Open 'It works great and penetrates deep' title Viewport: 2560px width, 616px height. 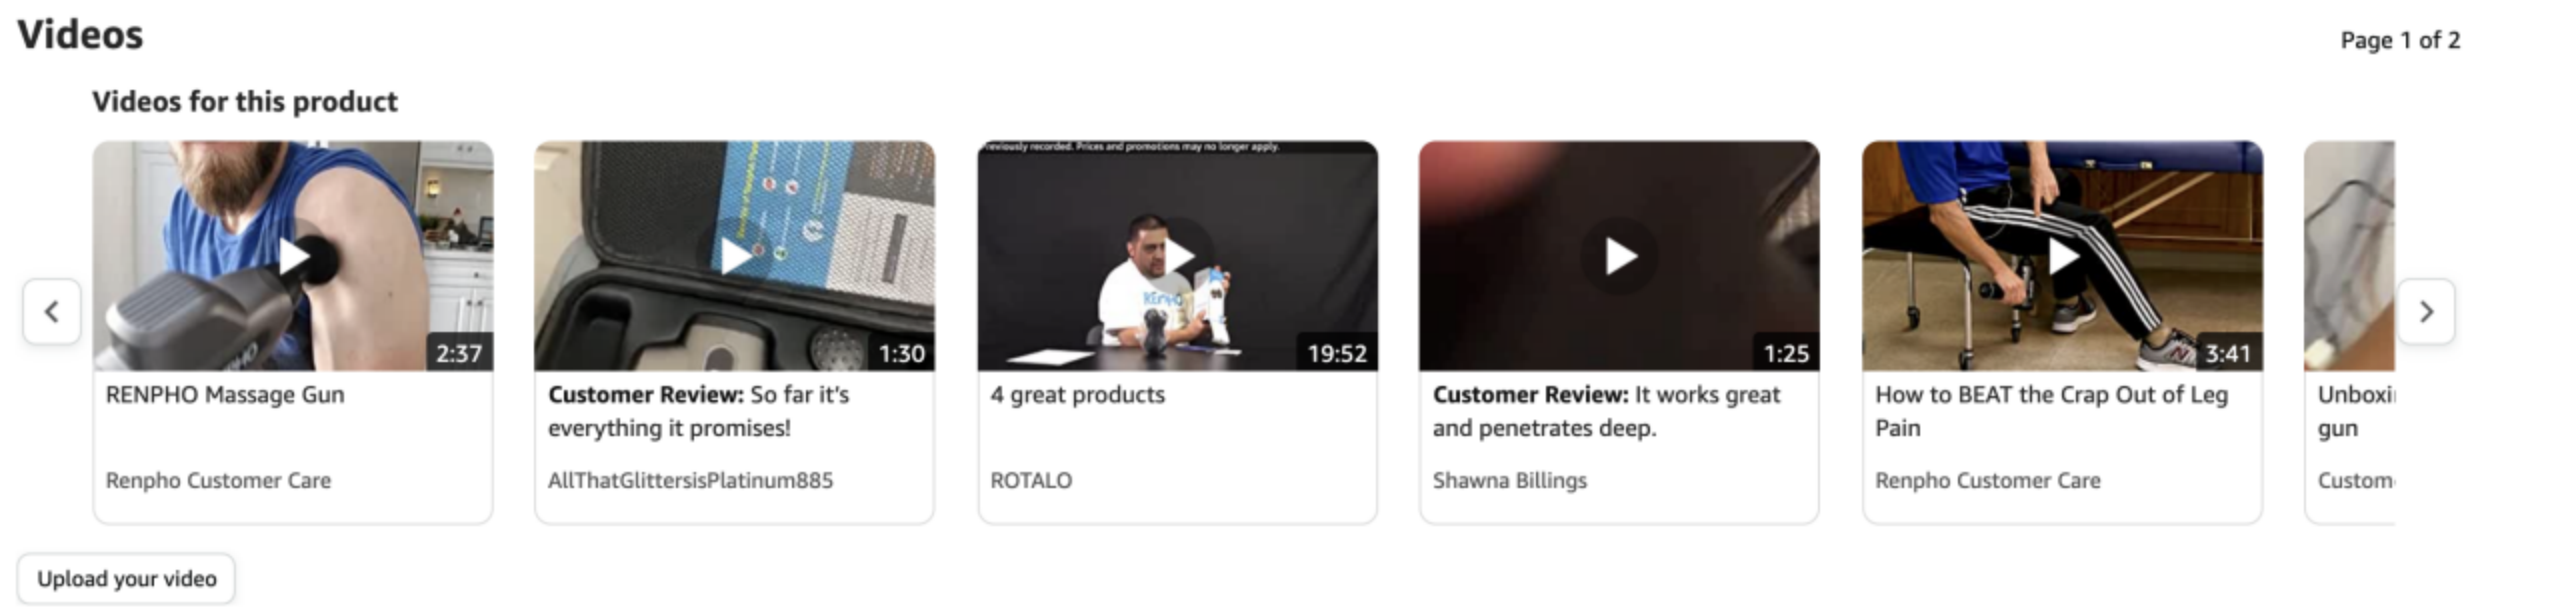[1607, 411]
